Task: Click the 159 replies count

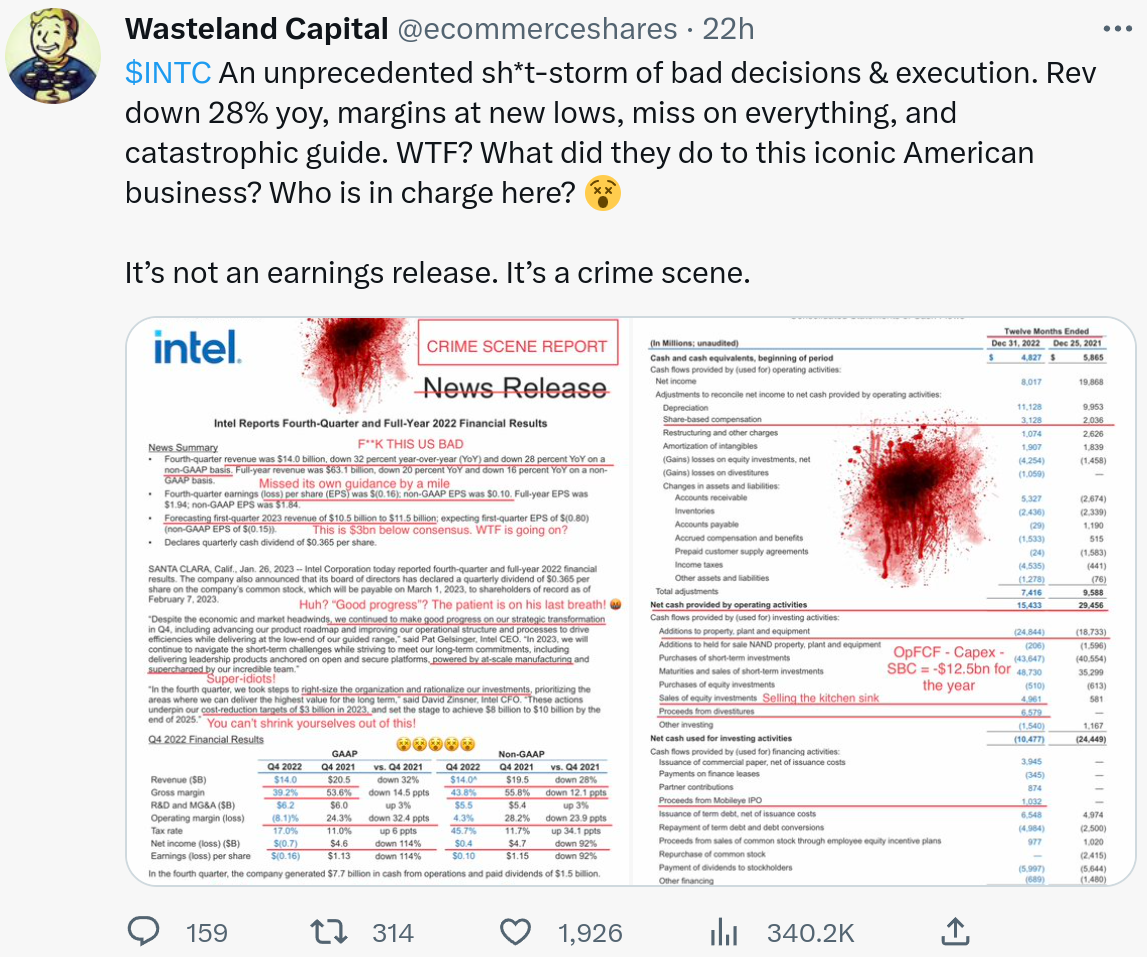Action: tap(206, 933)
